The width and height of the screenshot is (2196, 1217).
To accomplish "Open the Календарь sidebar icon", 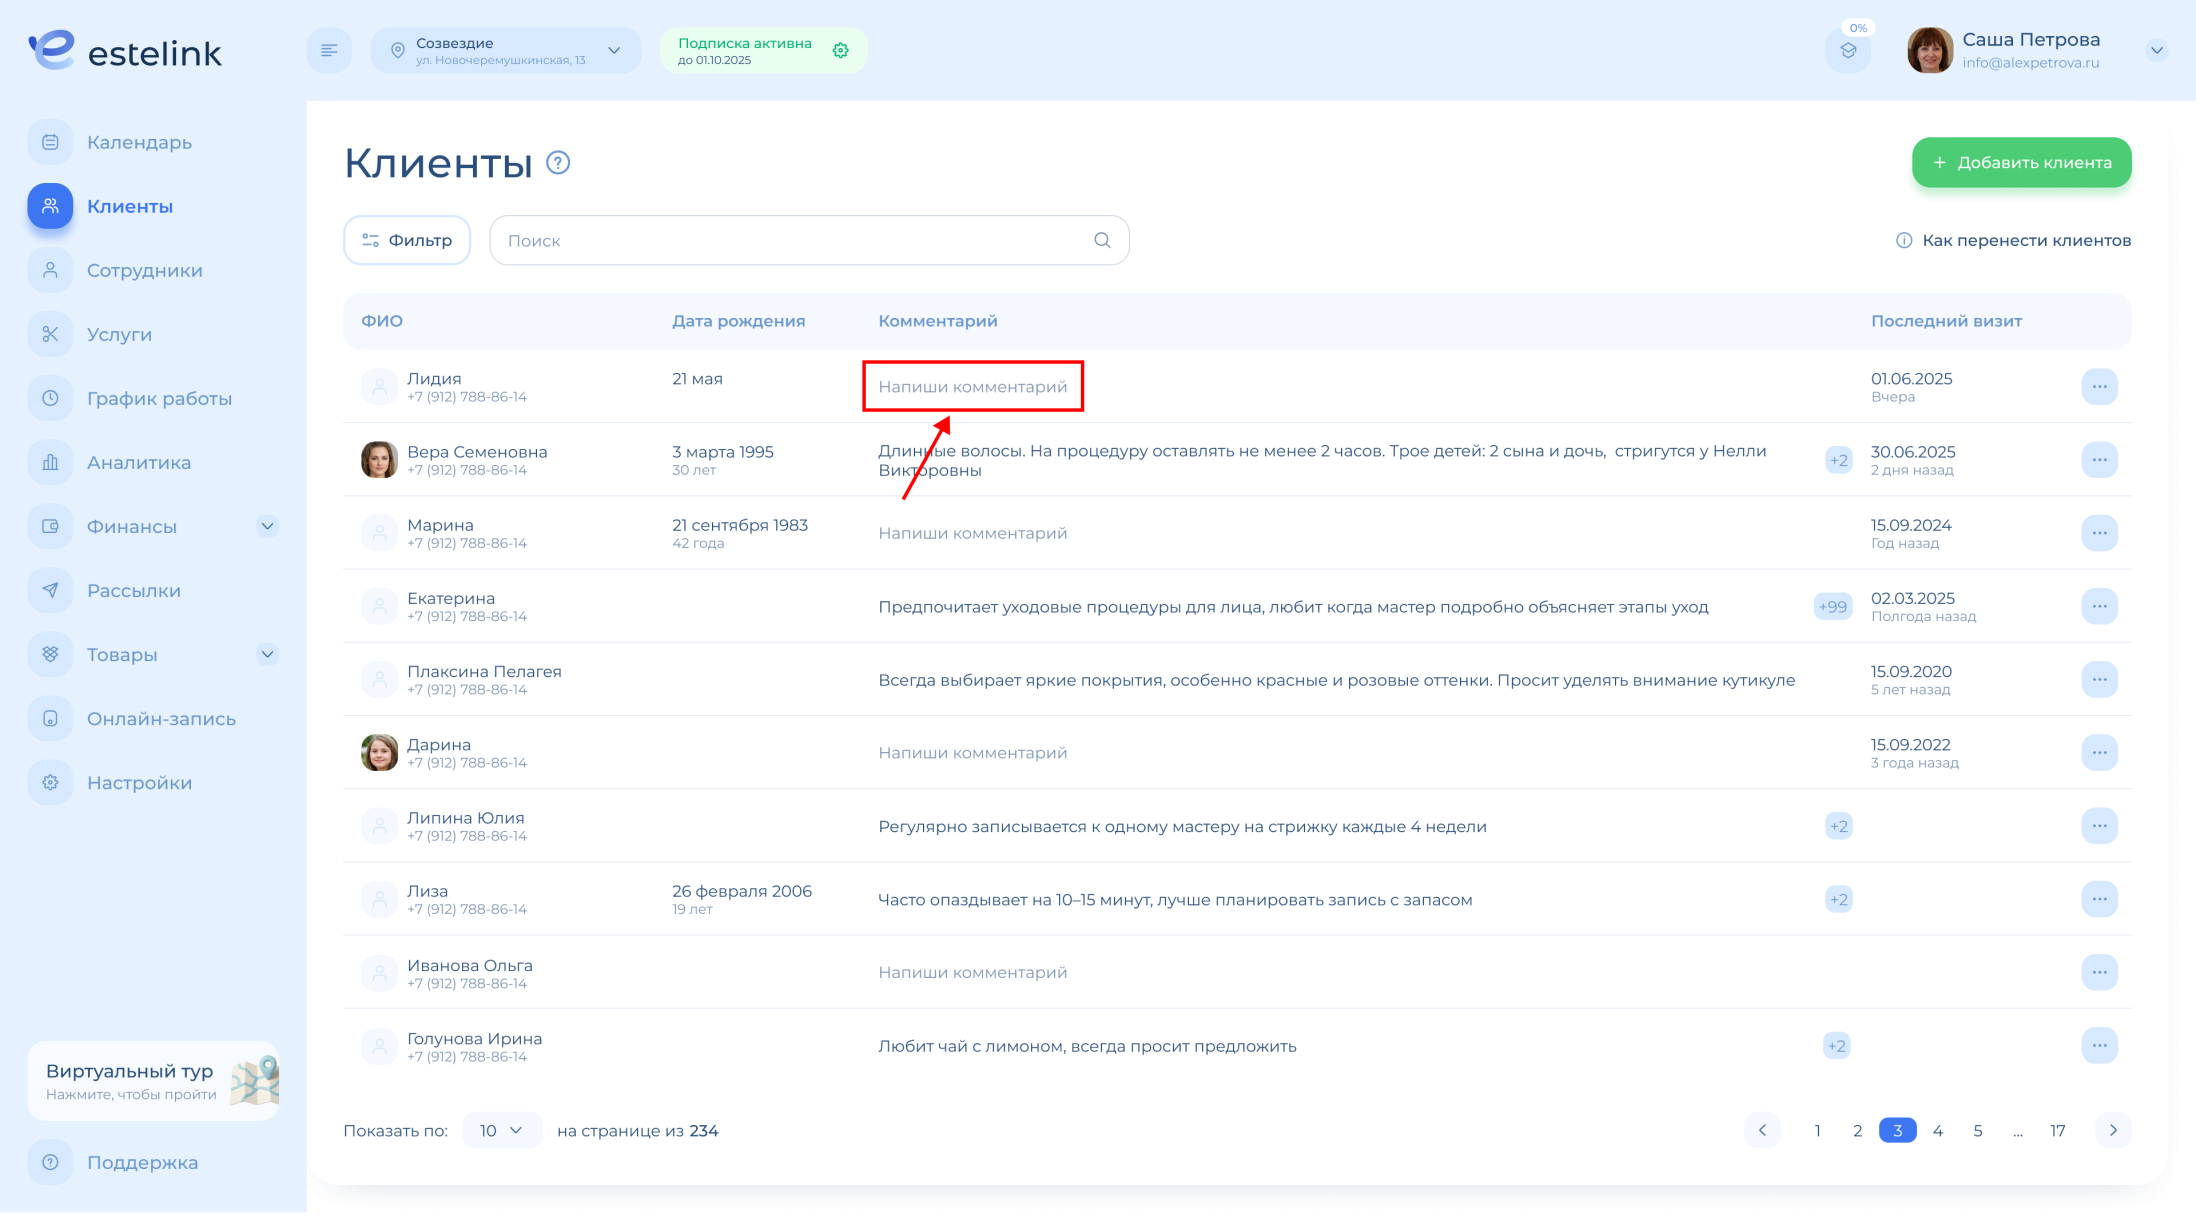I will click(x=50, y=142).
